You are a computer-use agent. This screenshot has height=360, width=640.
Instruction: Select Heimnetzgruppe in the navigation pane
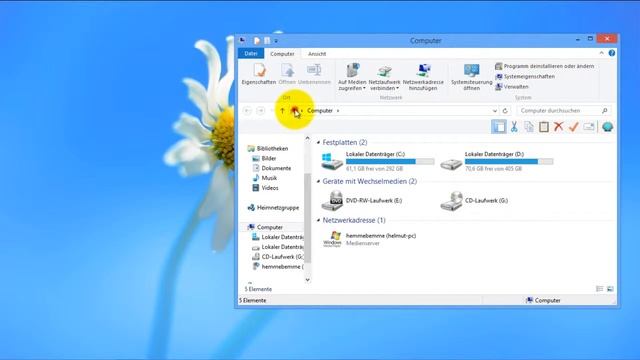(x=273, y=208)
